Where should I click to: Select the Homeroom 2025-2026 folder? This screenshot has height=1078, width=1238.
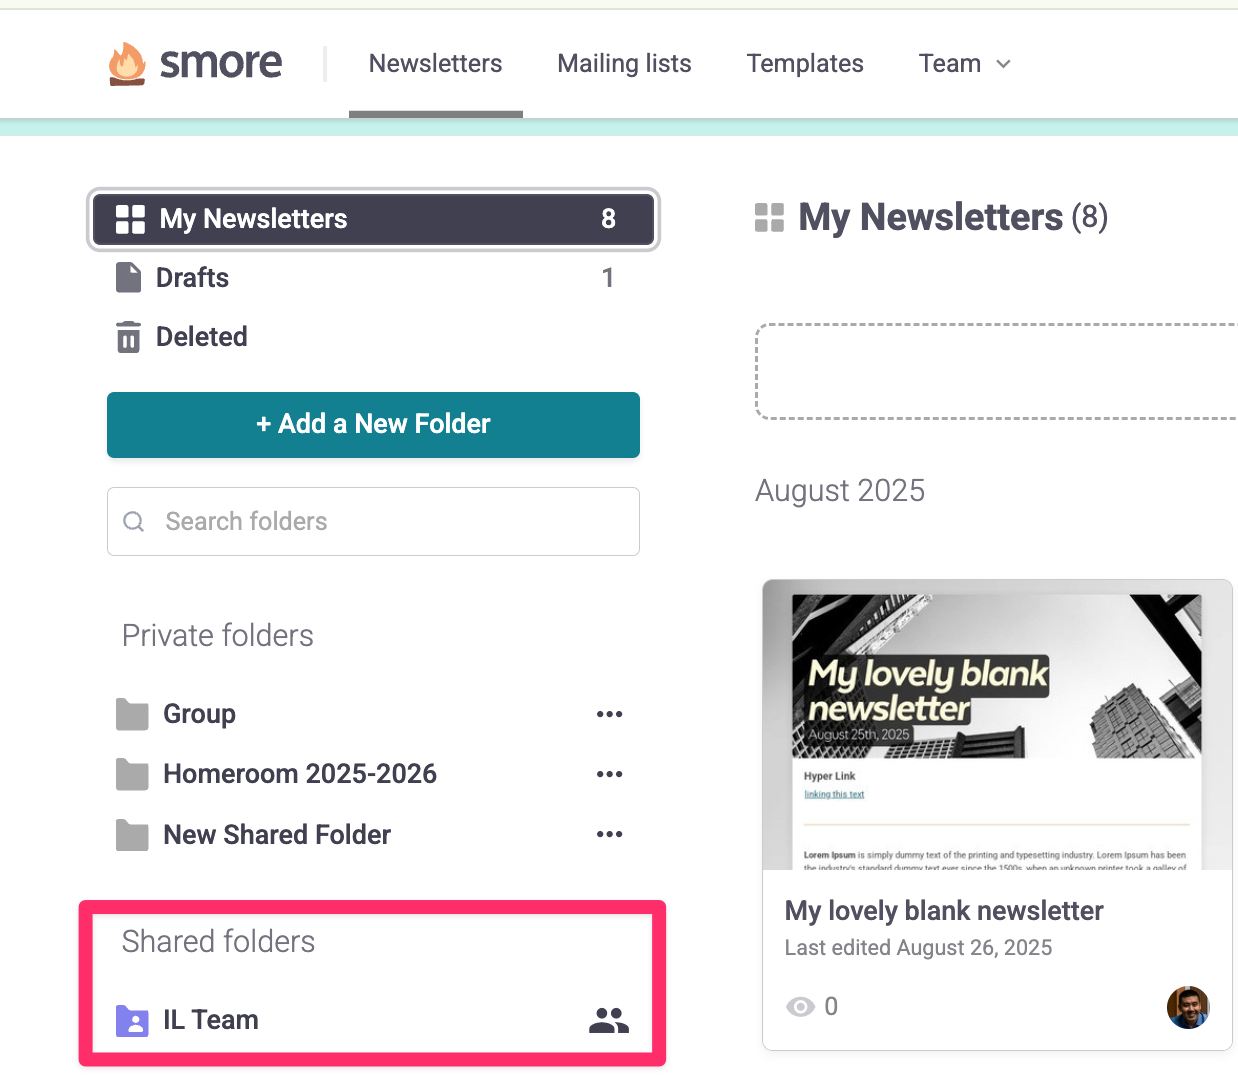299,774
